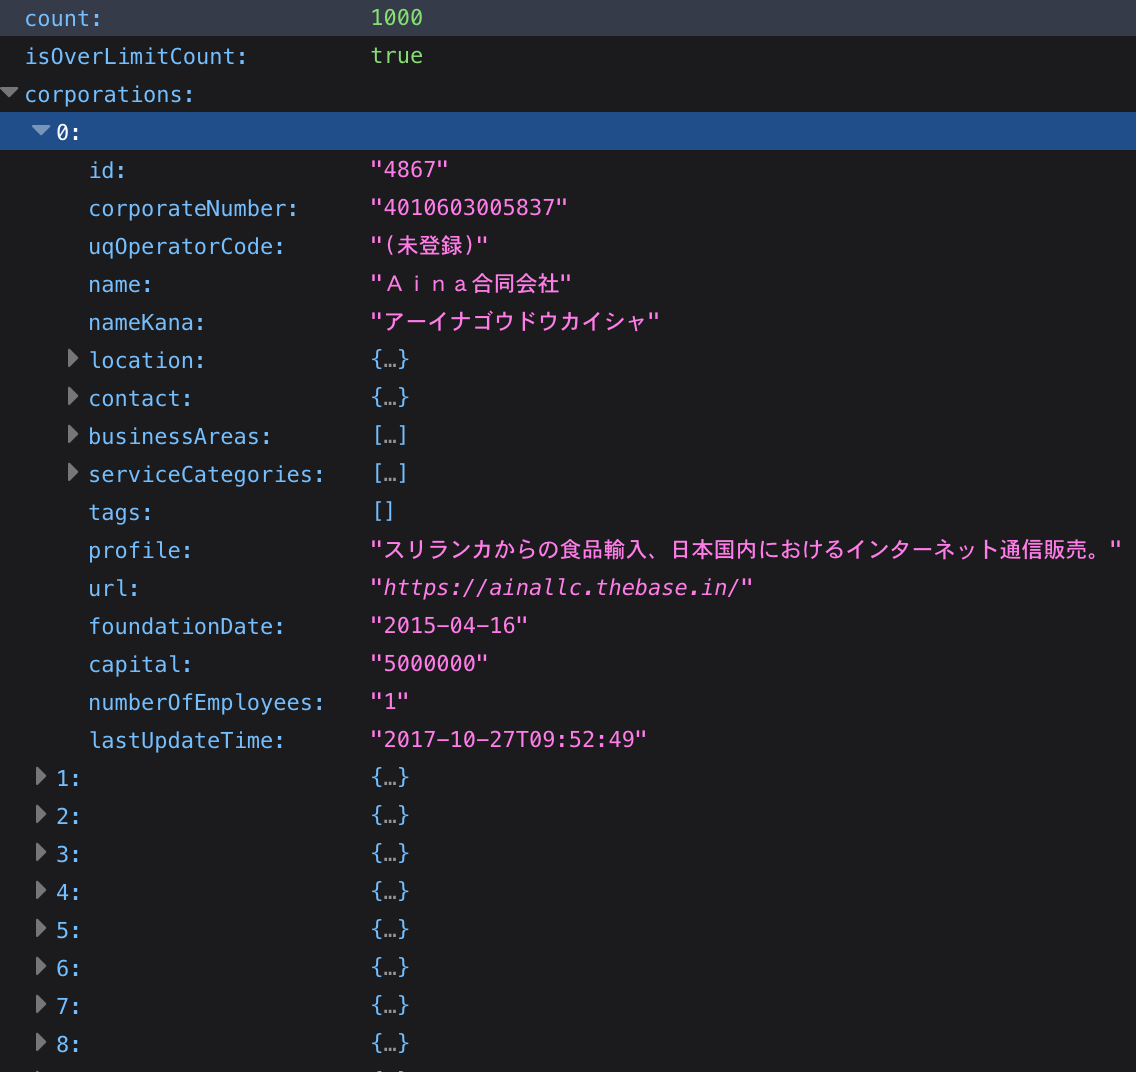Click the empty tags array
The height and width of the screenshot is (1072, 1136).
tap(383, 512)
